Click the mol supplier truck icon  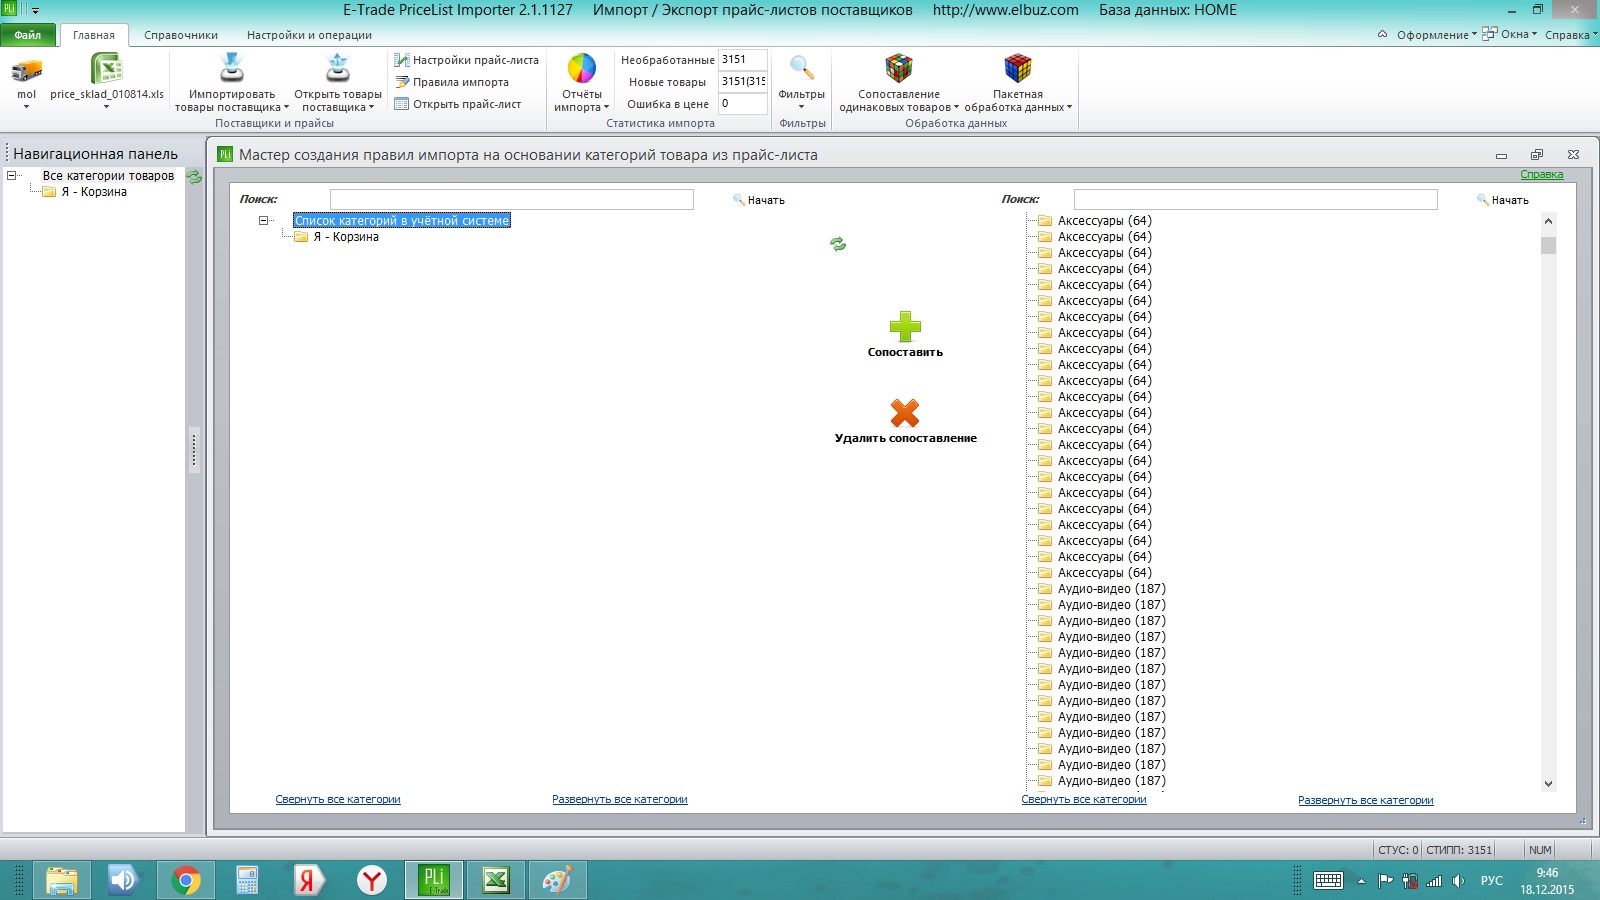27,70
